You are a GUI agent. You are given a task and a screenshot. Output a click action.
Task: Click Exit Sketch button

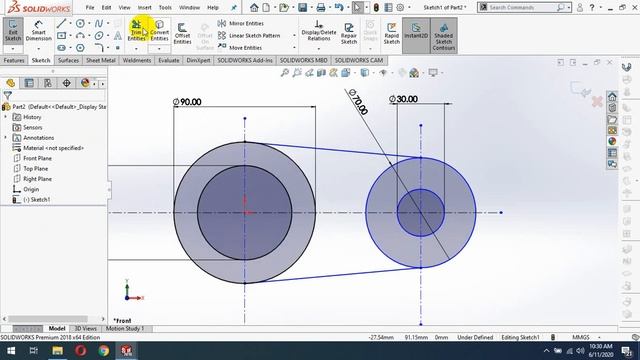[13, 31]
